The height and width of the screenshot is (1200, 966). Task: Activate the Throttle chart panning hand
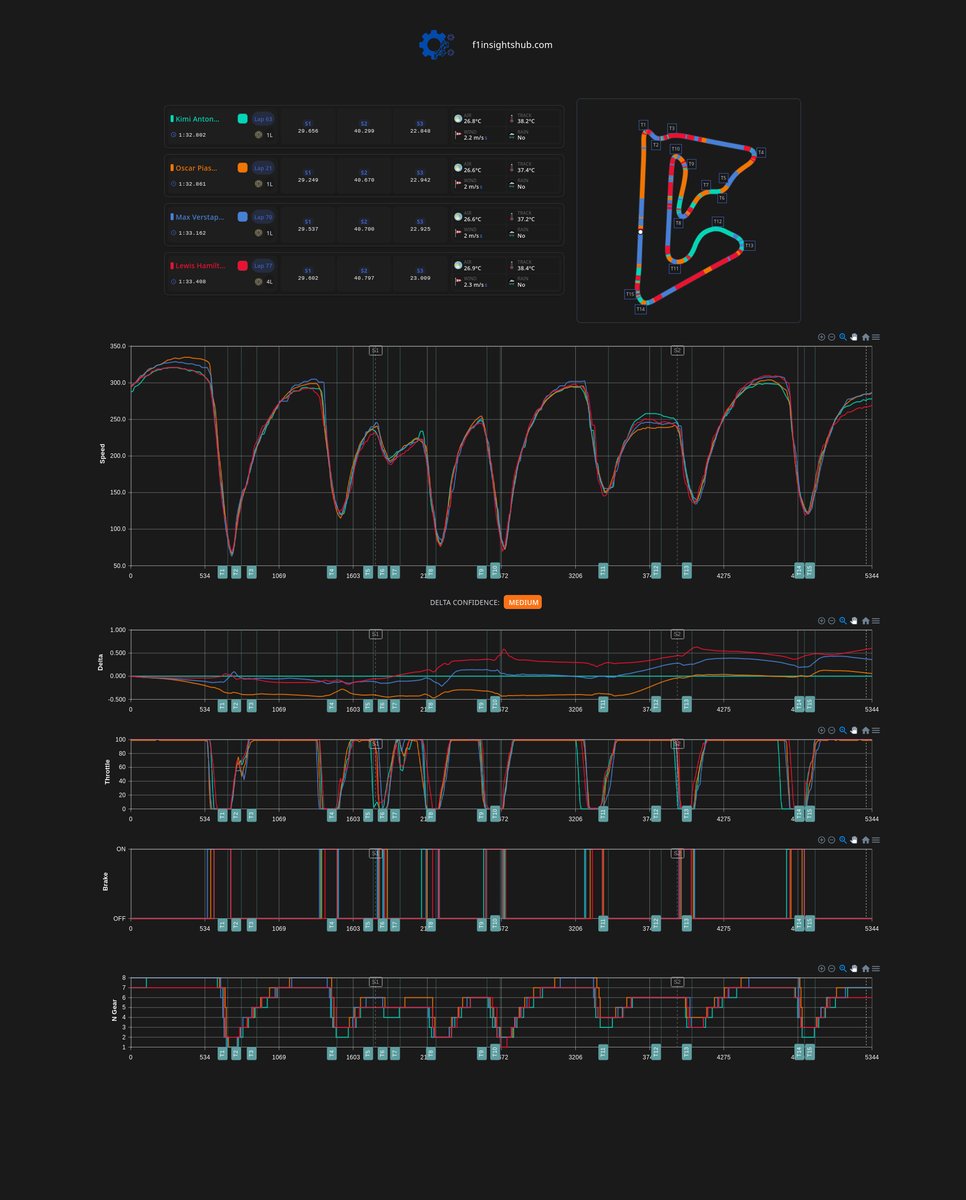(x=854, y=730)
